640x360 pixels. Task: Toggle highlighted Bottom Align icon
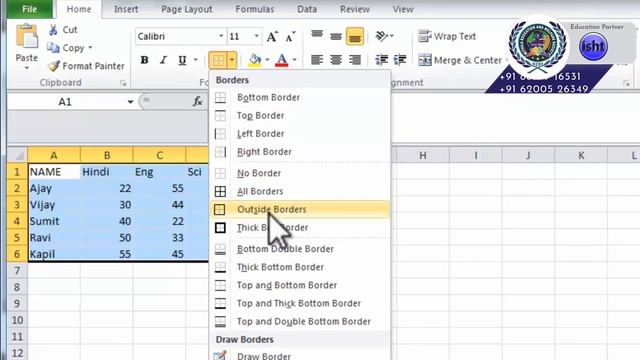click(x=355, y=36)
